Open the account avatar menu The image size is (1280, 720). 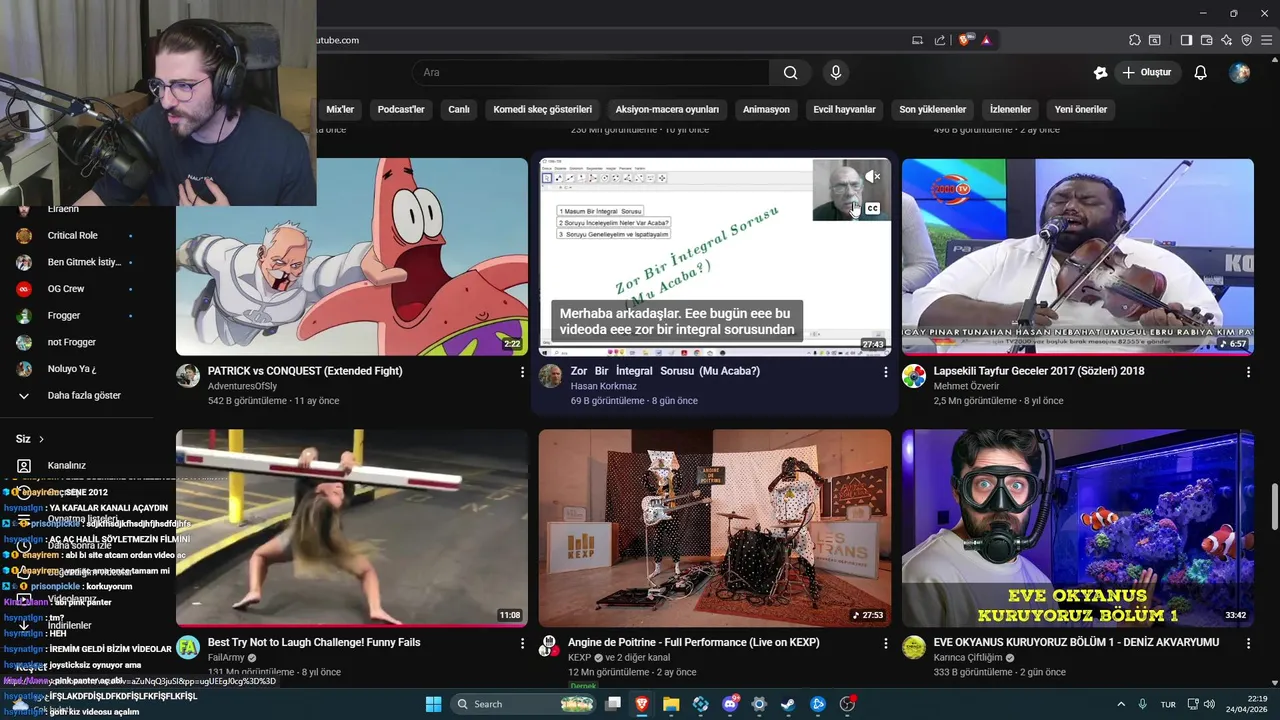coord(1240,72)
